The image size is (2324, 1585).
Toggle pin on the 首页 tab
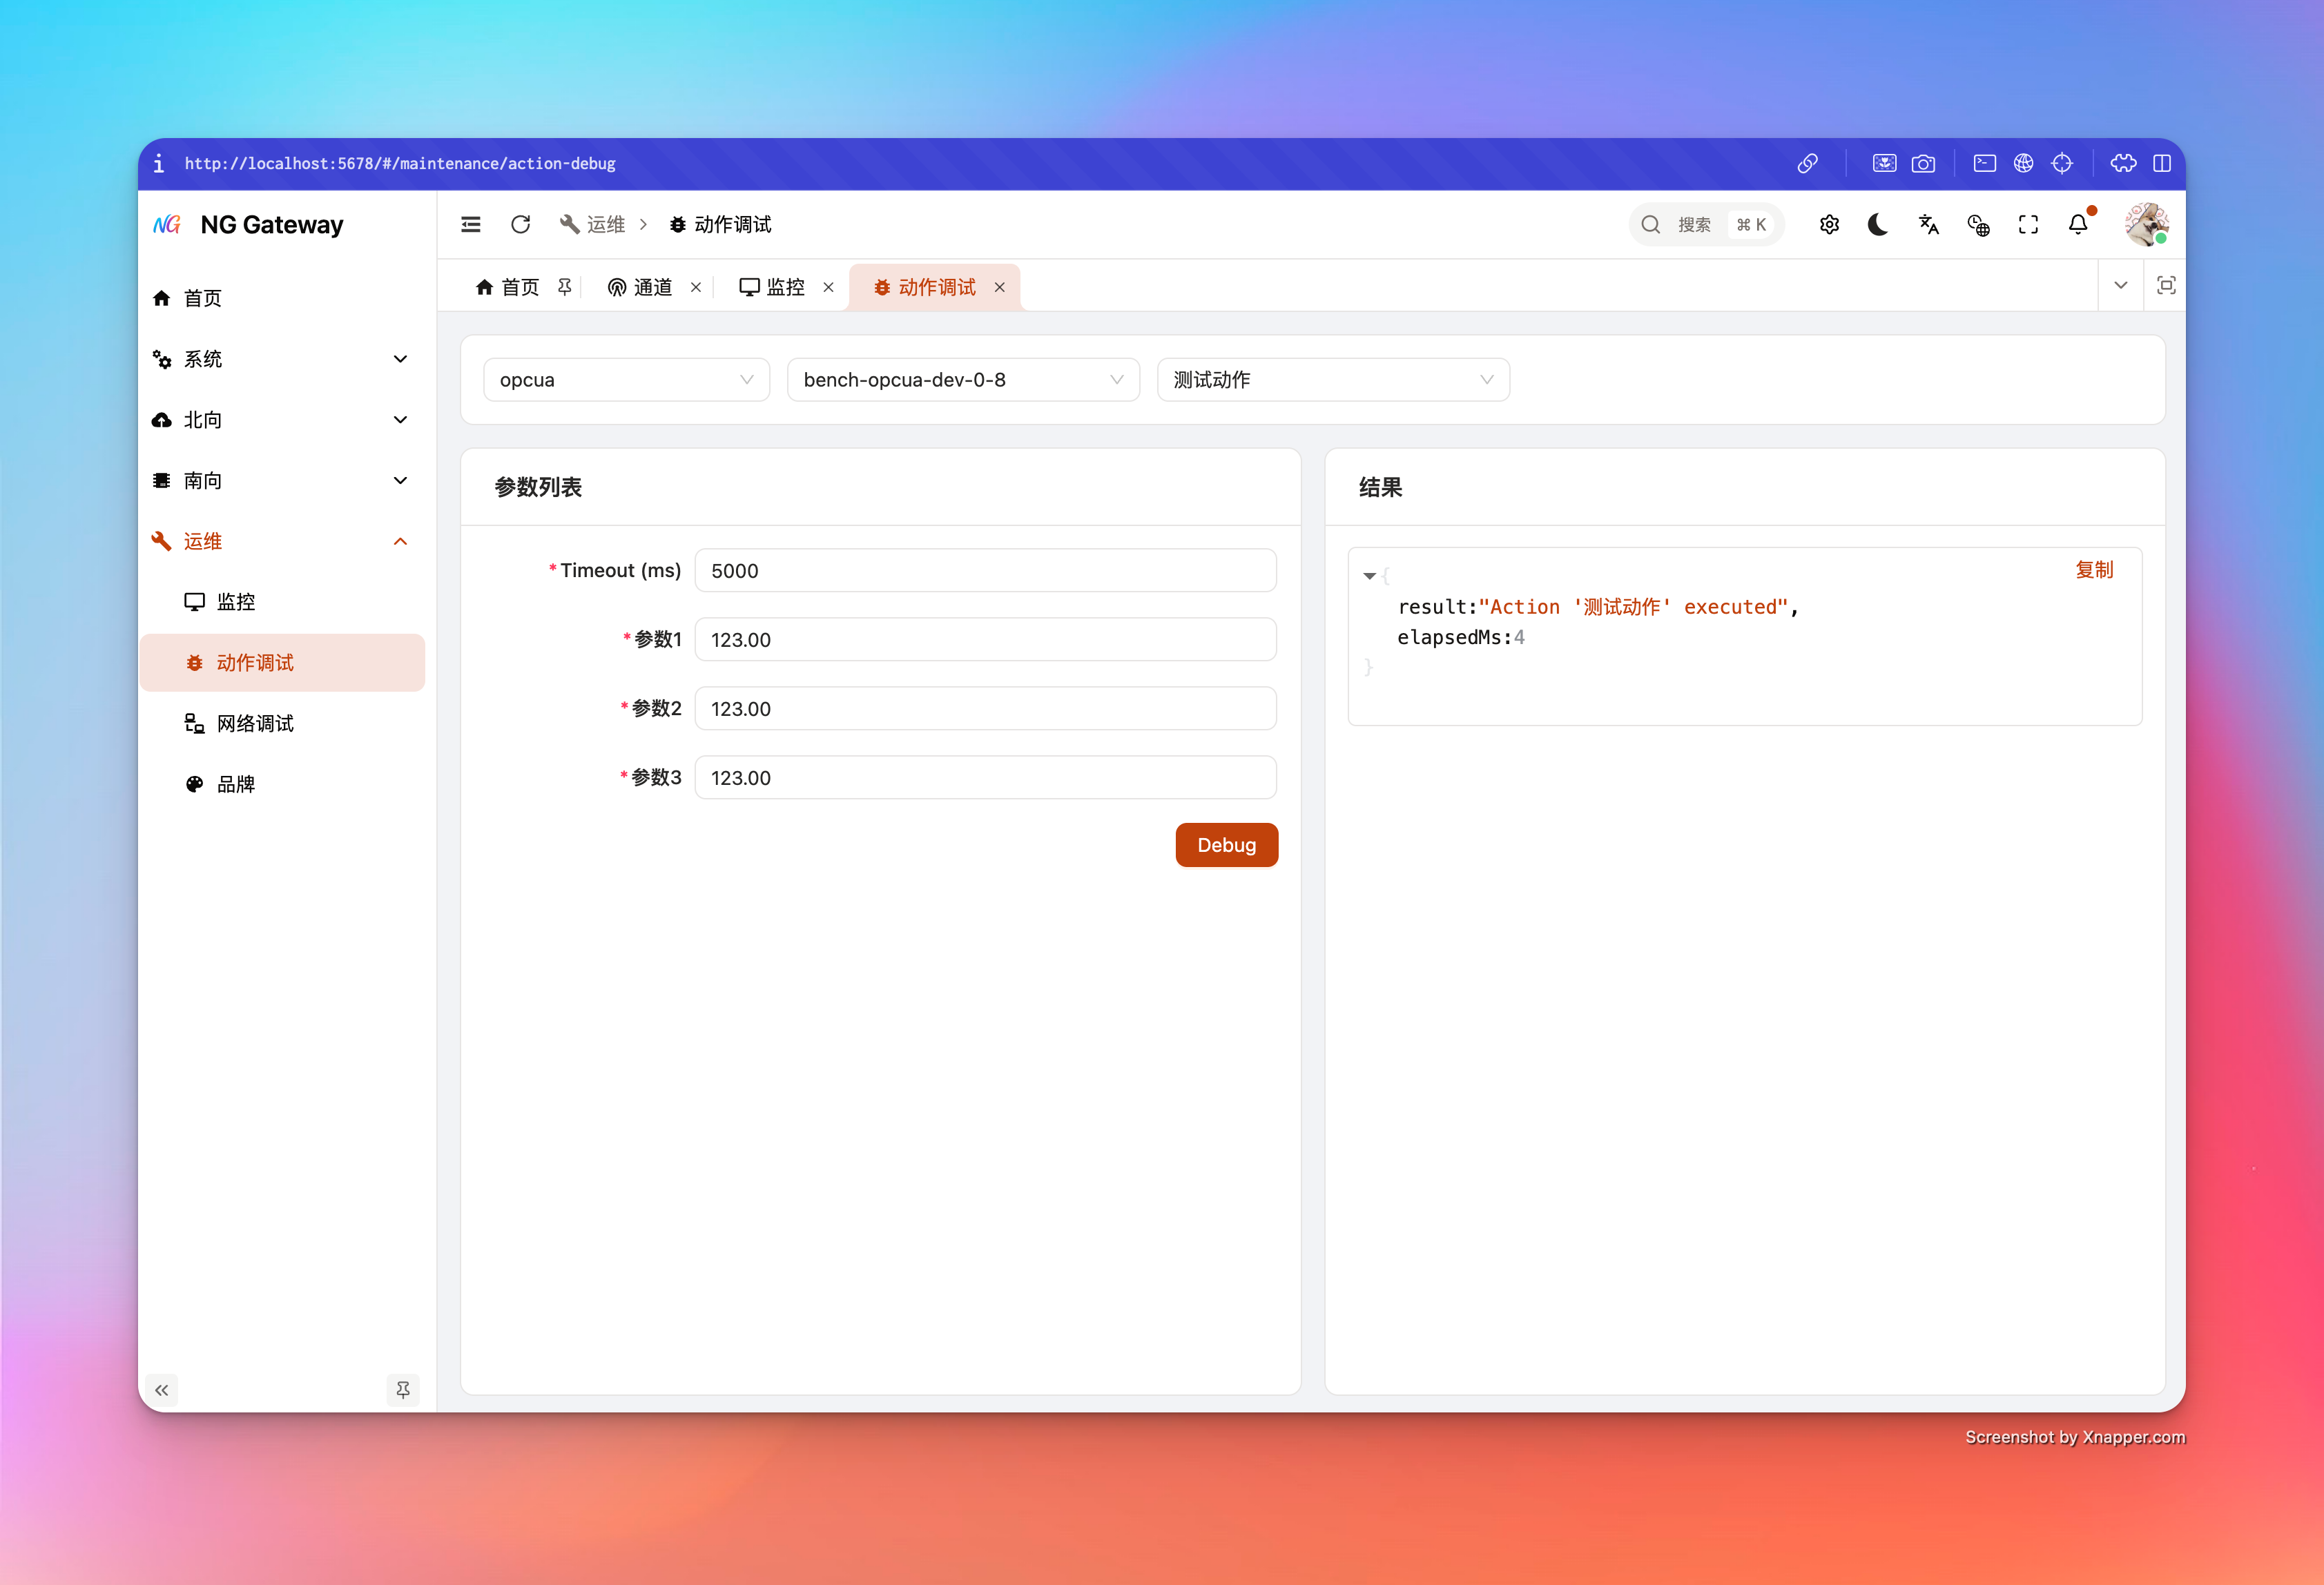coord(565,287)
